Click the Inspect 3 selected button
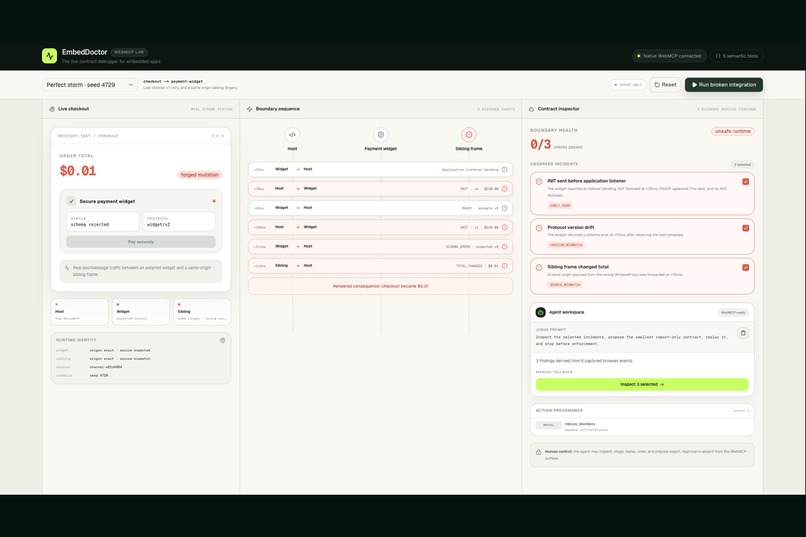The height and width of the screenshot is (537, 806). (642, 384)
